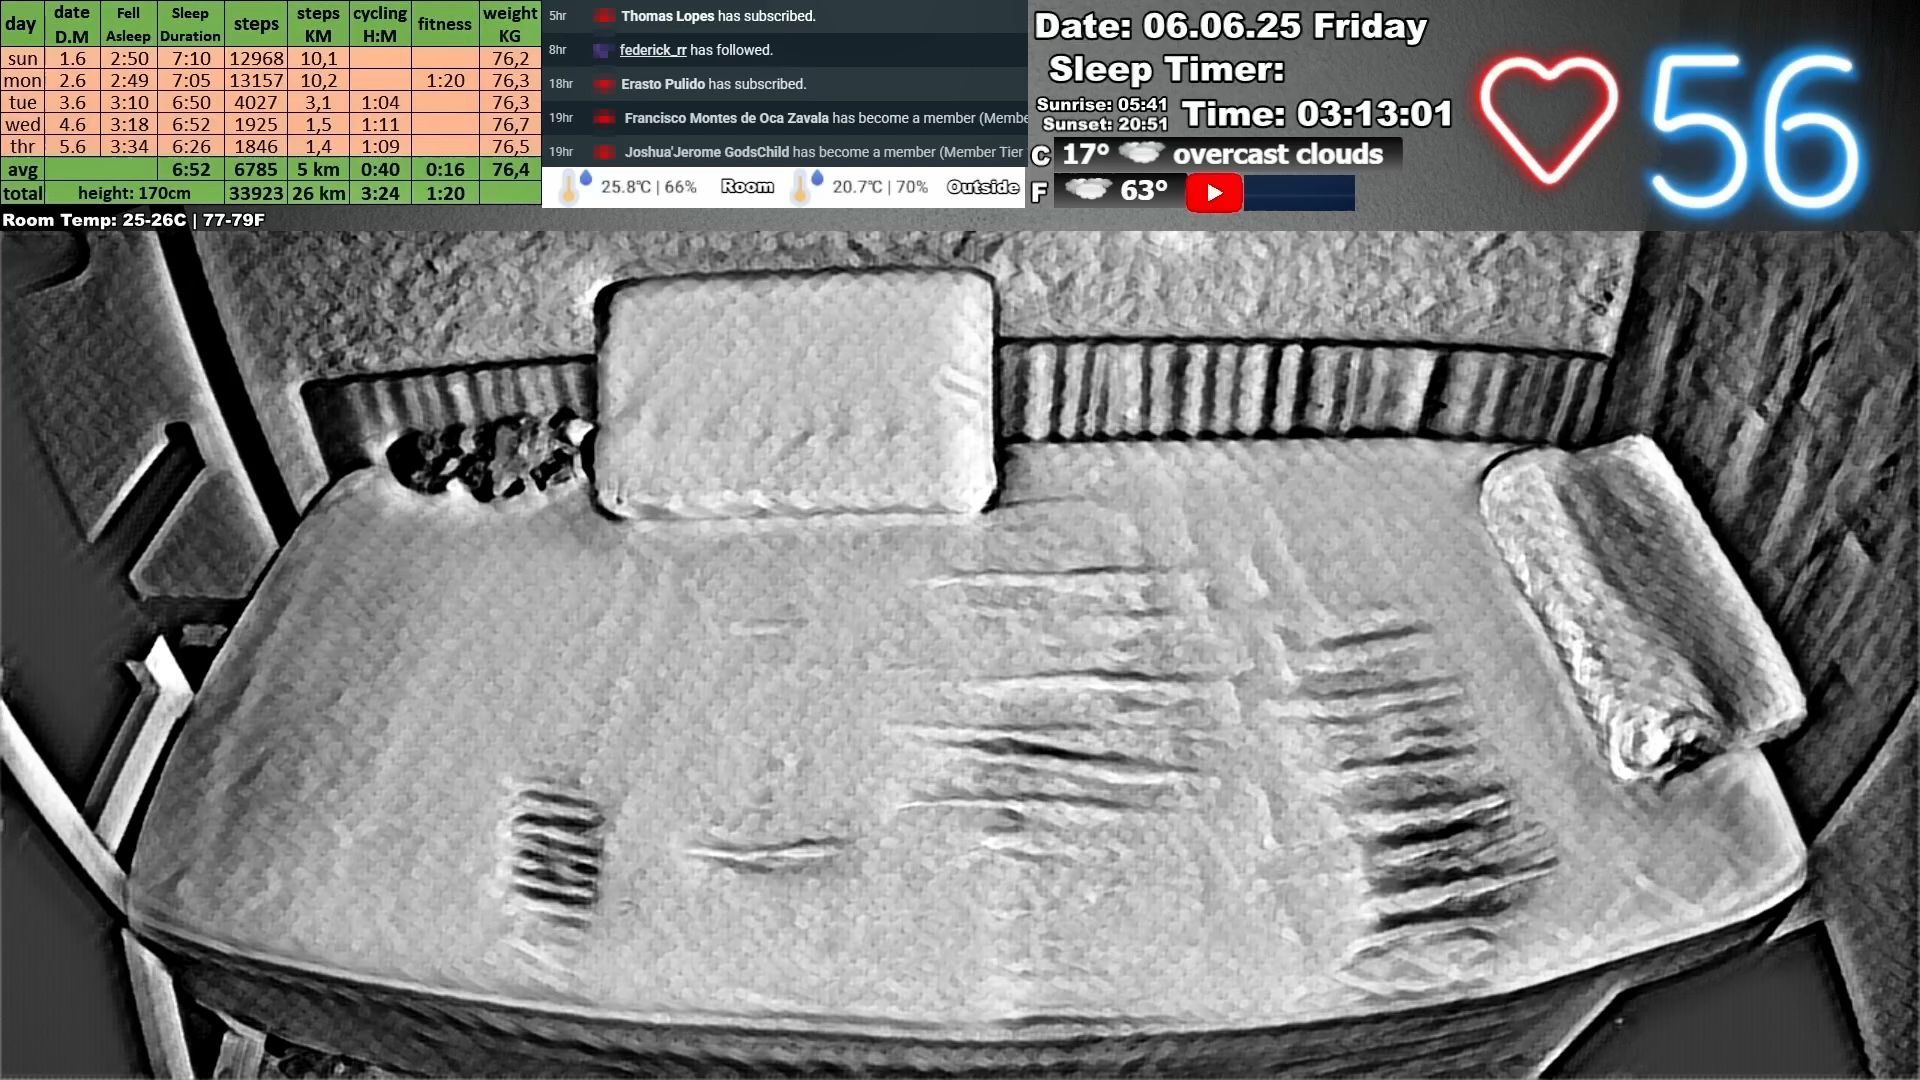This screenshot has height=1080, width=1920.
Task: Click the 'Sleep Duration' column header
Action: pyautogui.click(x=190, y=24)
